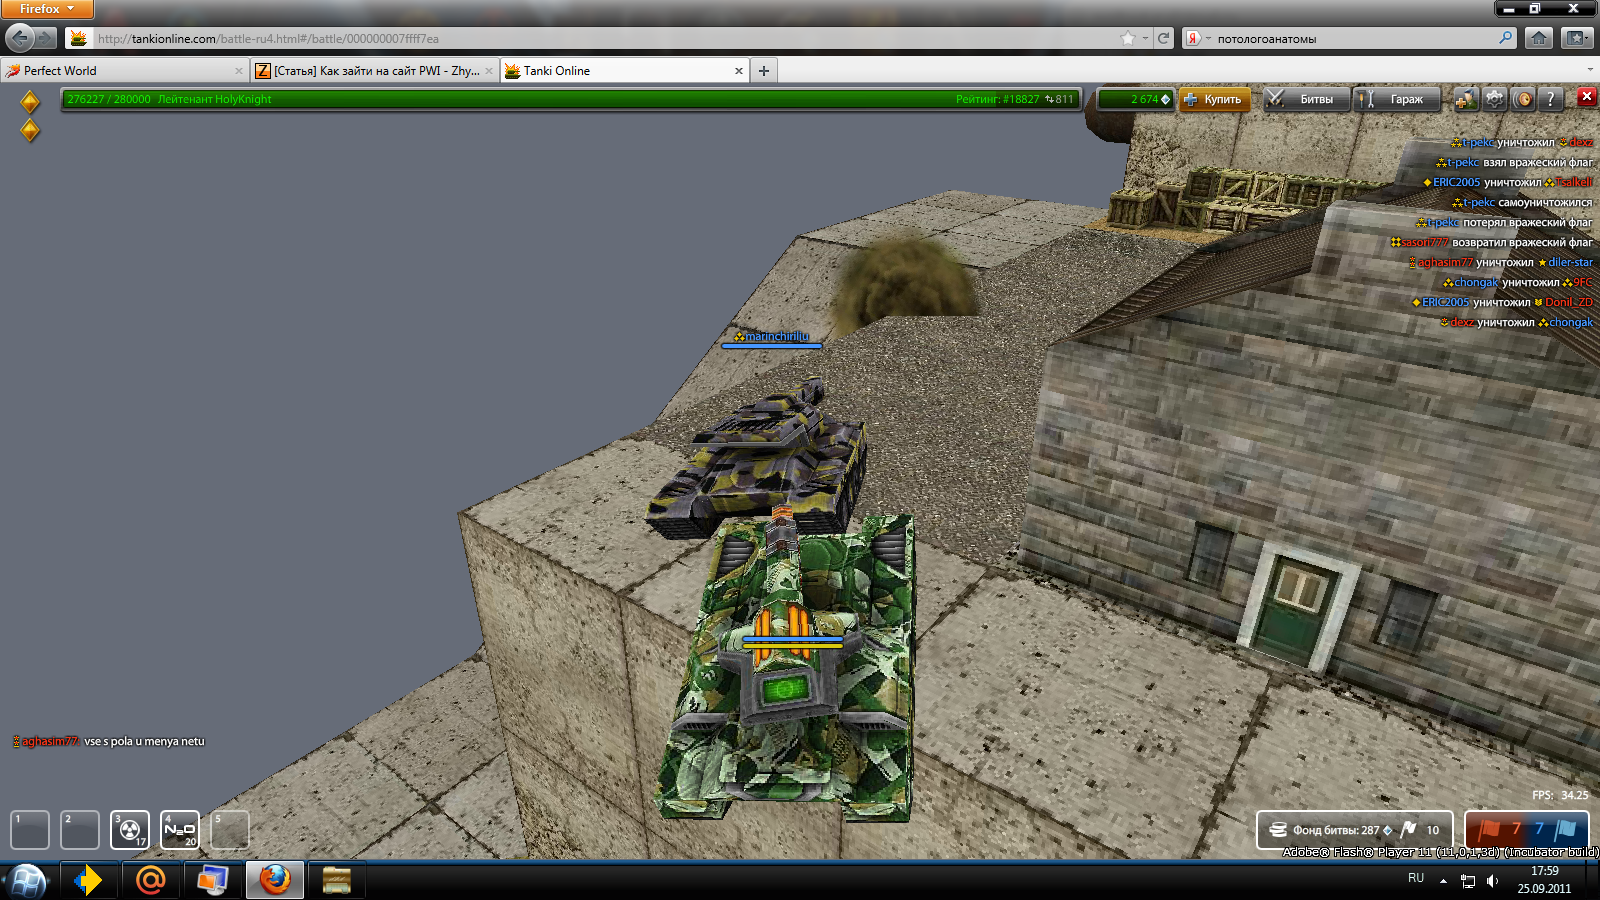Image resolution: width=1600 pixels, height=900 pixels.
Task: Click the FPS: 34.25 counter
Action: tap(1560, 795)
